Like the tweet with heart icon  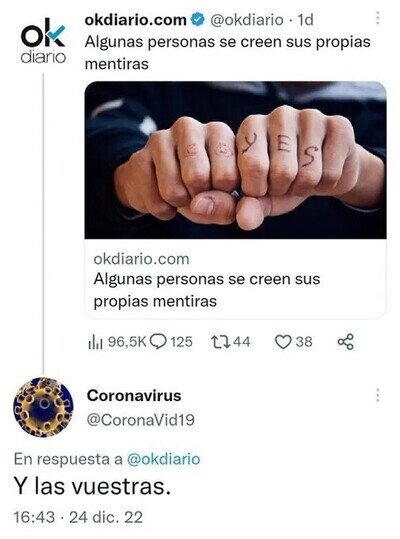pyautogui.click(x=284, y=342)
